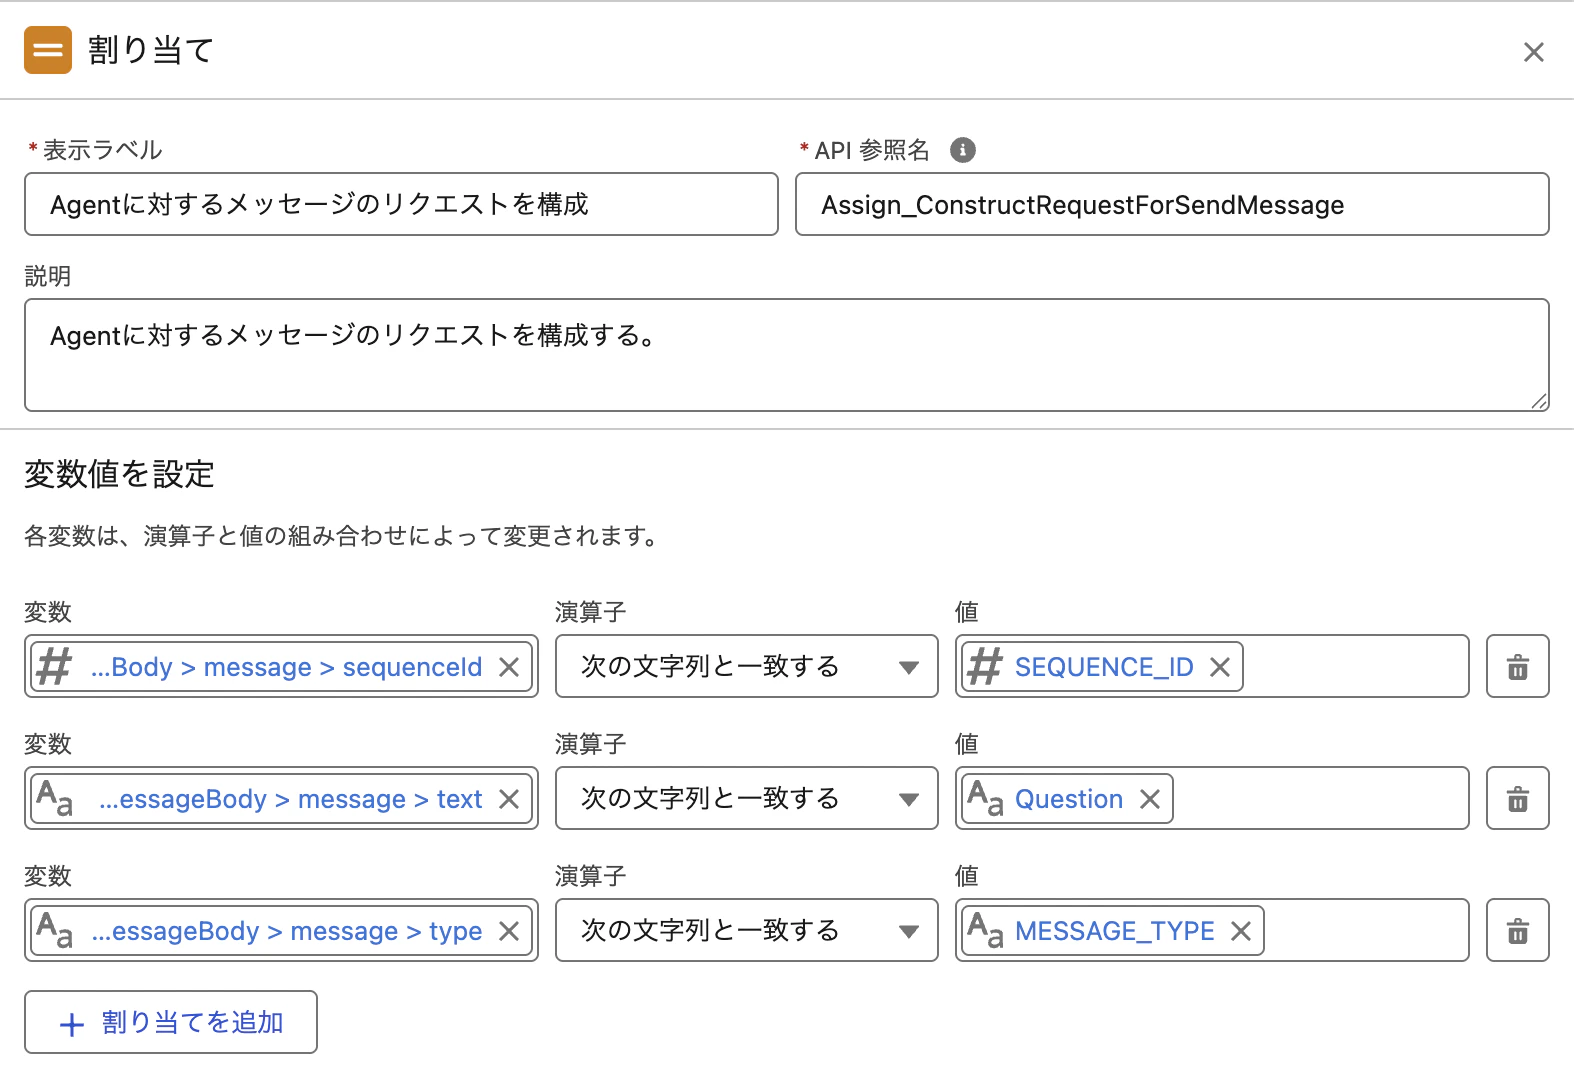This screenshot has width=1574, height=1082.
Task: Select the SEQUENCE_ID value pill
Action: coord(1104,667)
